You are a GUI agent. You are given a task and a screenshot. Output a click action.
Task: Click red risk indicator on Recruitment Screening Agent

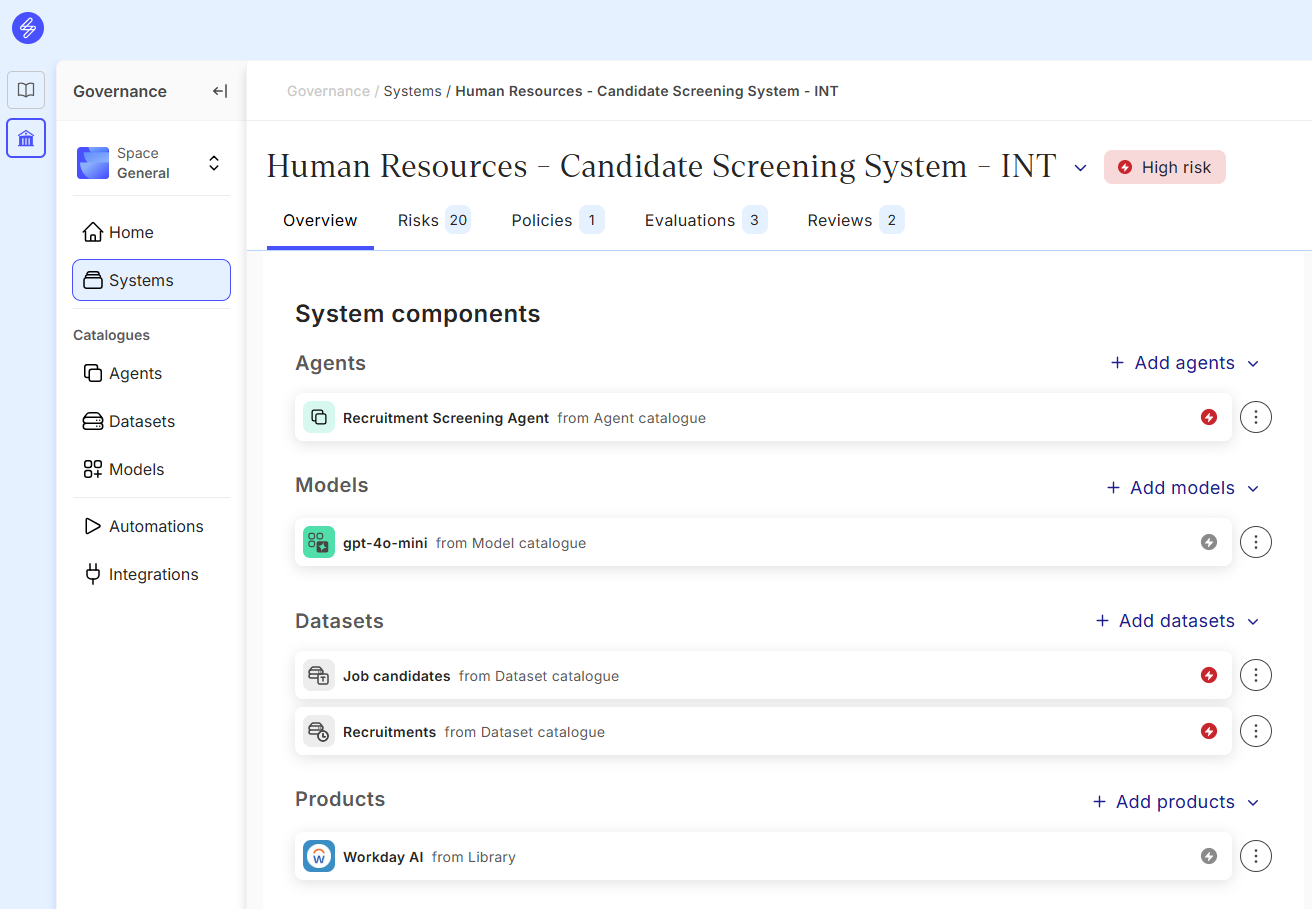pos(1209,417)
